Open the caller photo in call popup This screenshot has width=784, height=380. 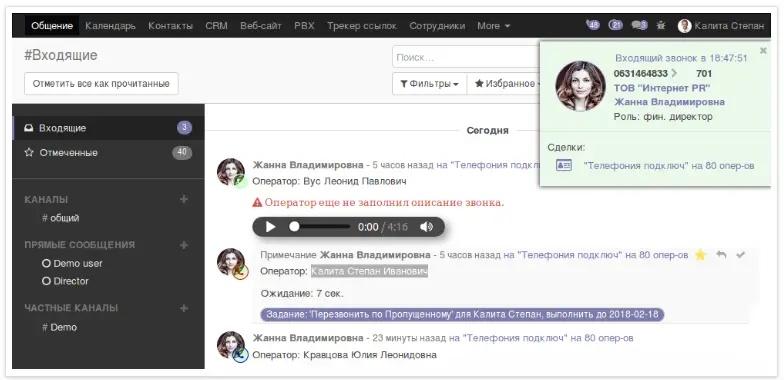(580, 86)
